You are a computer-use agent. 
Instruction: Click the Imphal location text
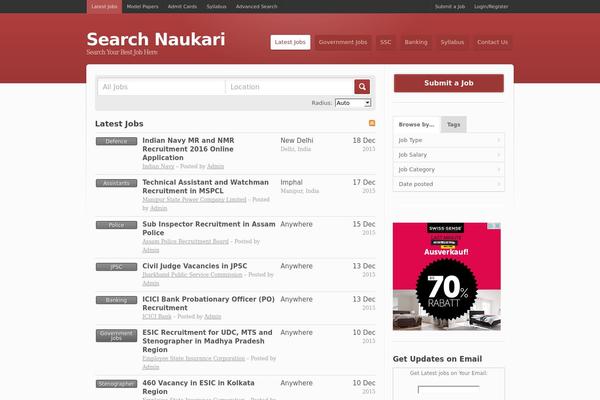coord(292,182)
